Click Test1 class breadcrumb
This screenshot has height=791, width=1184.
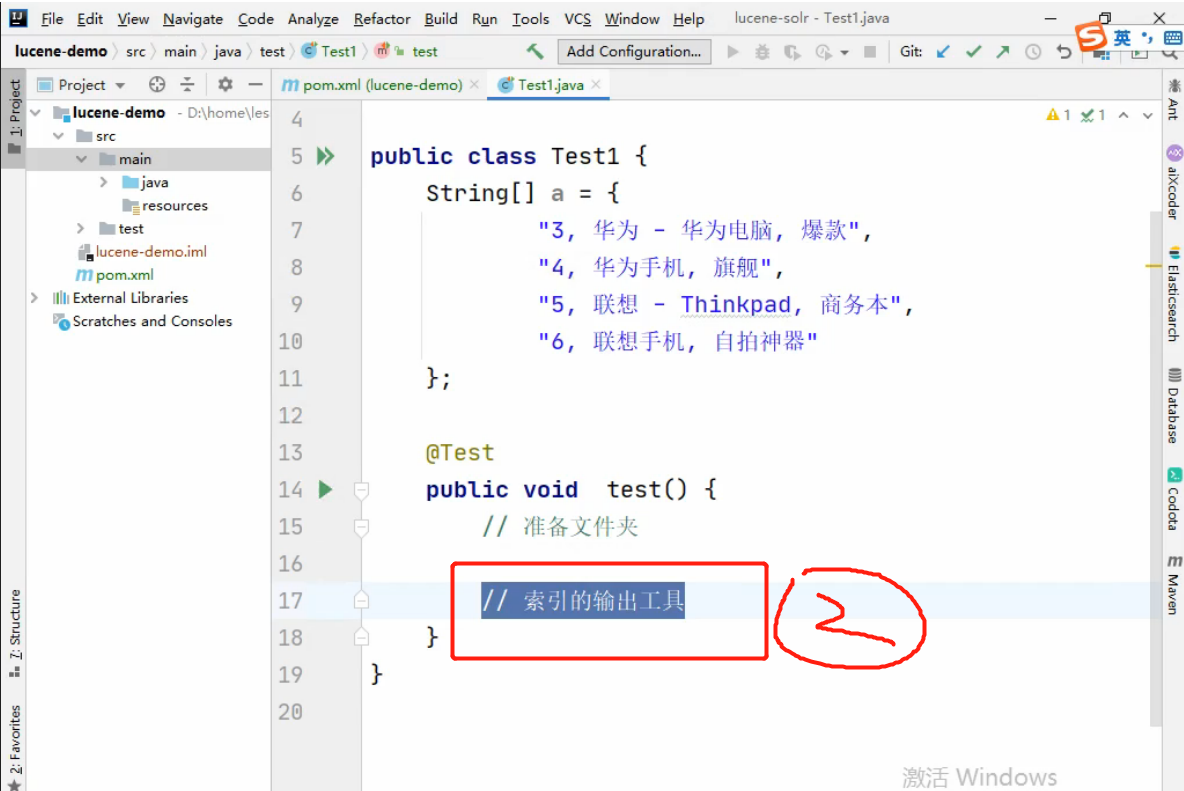(x=329, y=51)
